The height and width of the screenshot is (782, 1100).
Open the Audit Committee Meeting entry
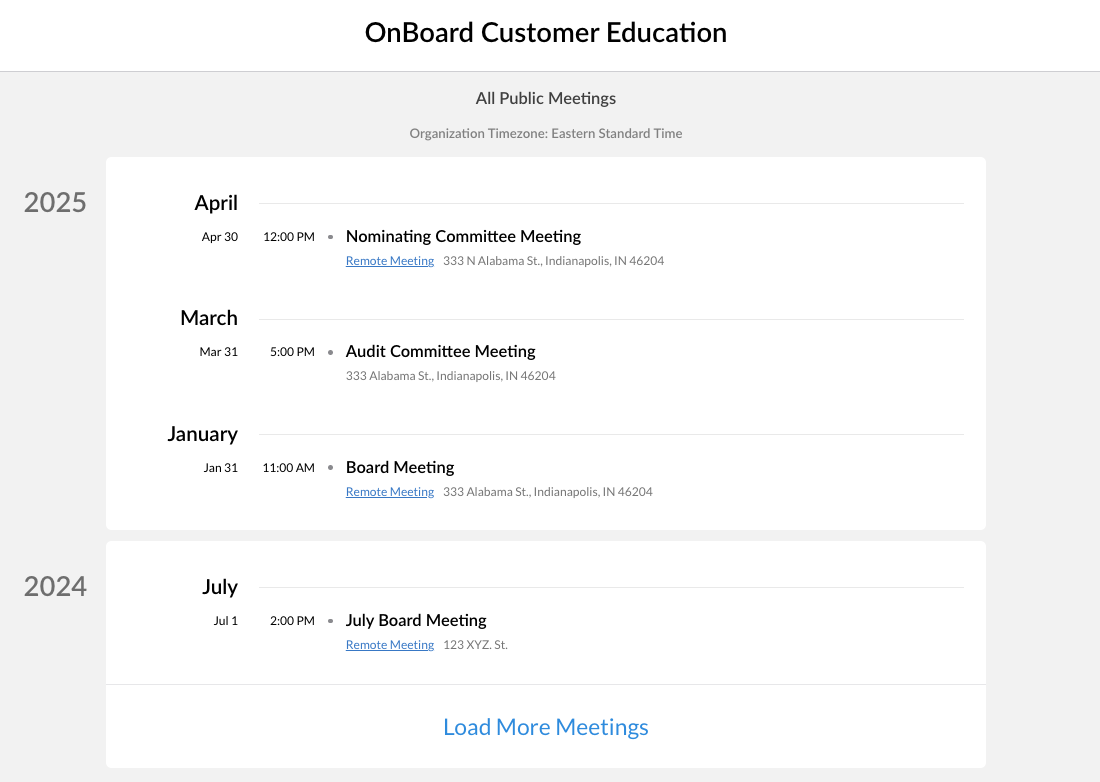point(440,352)
